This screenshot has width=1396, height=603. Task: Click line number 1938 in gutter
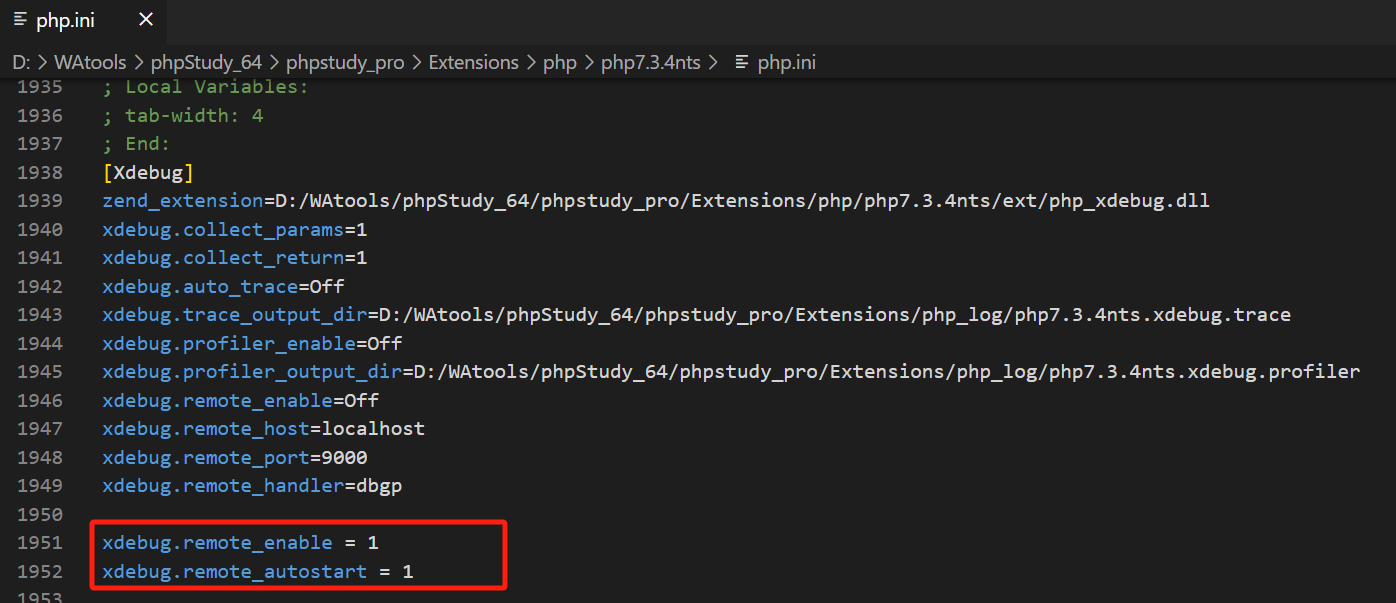click(x=40, y=173)
